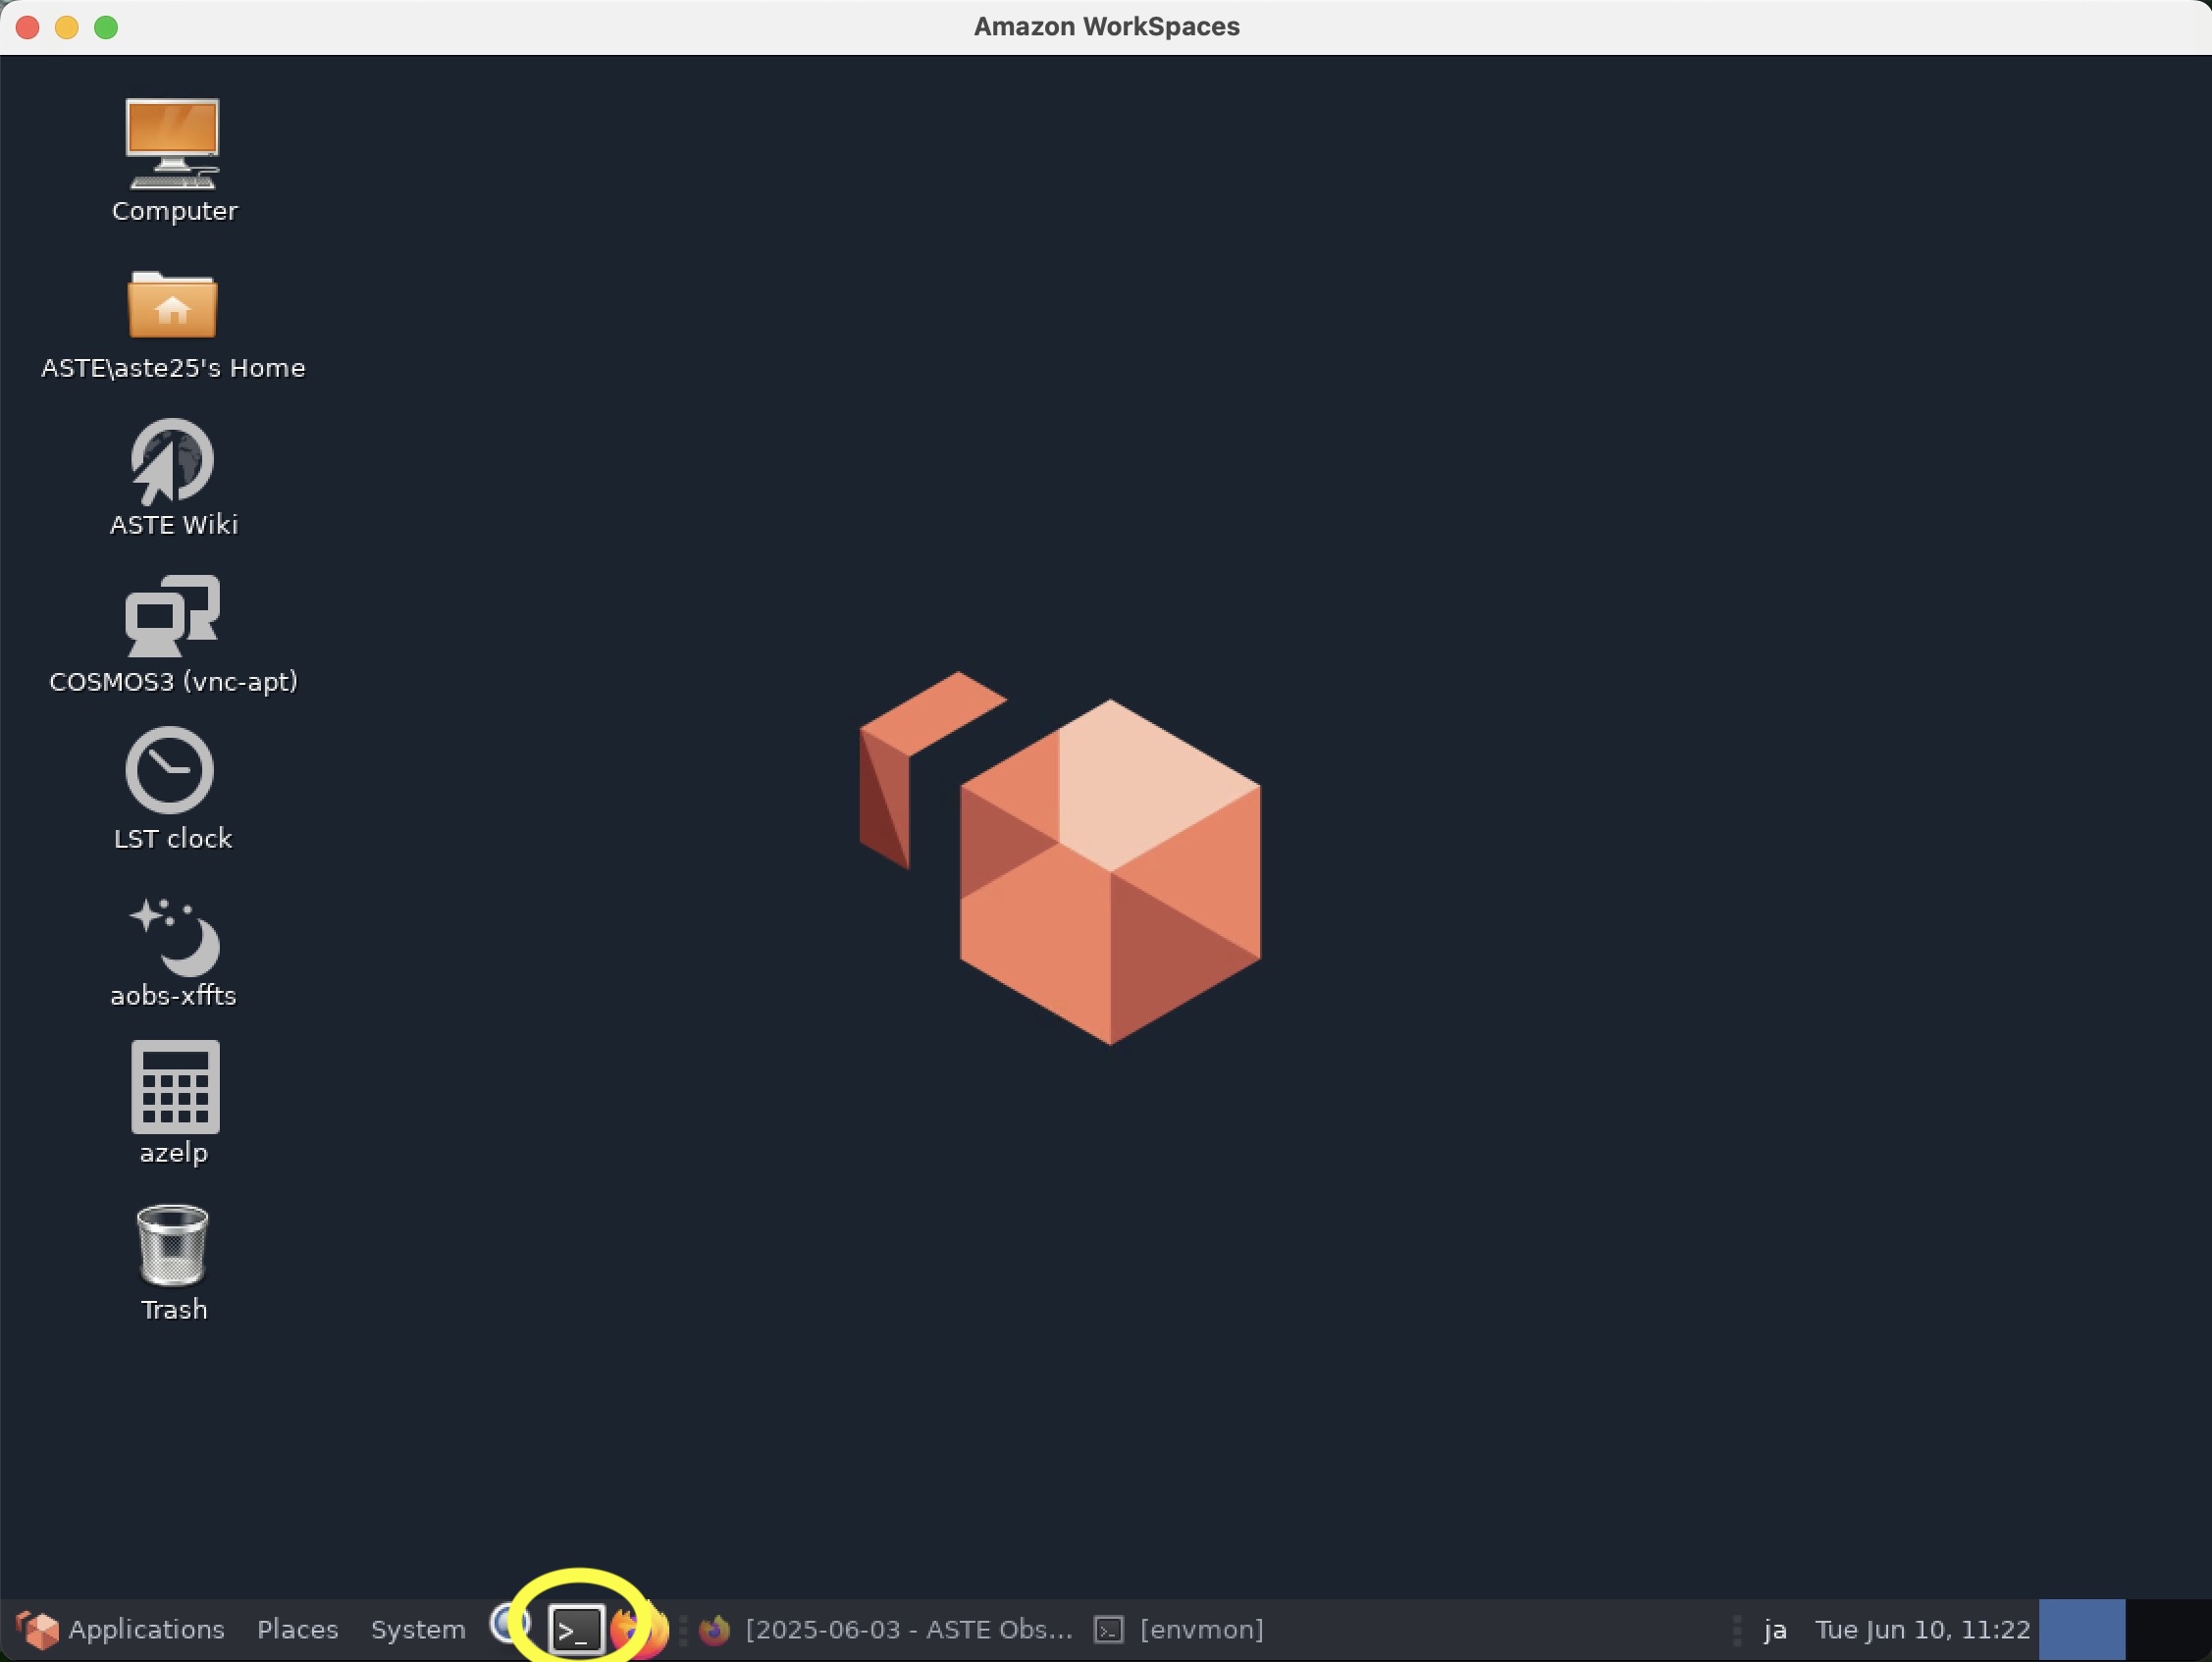
Task: Click the ja keyboard layout indicator
Action: pos(1775,1630)
